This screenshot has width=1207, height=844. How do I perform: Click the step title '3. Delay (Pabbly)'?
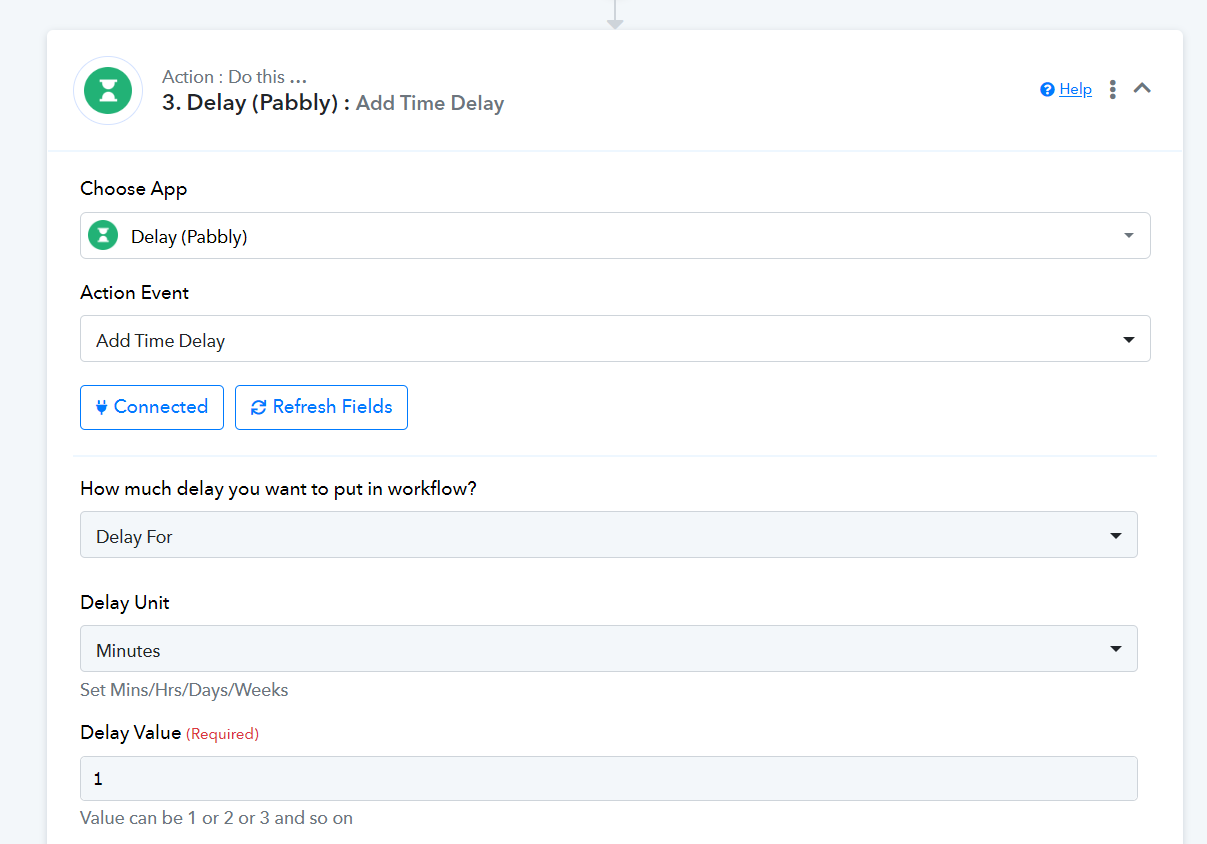(x=250, y=103)
